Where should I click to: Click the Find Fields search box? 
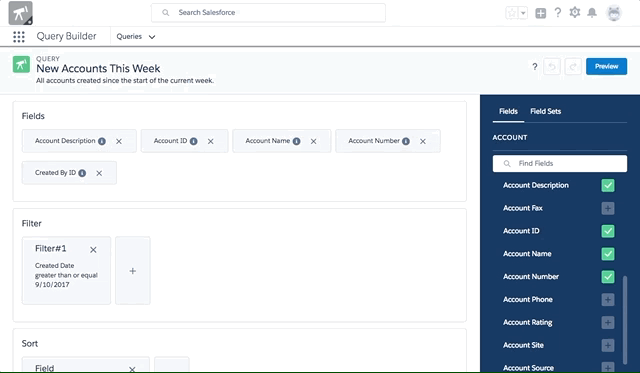coord(560,163)
